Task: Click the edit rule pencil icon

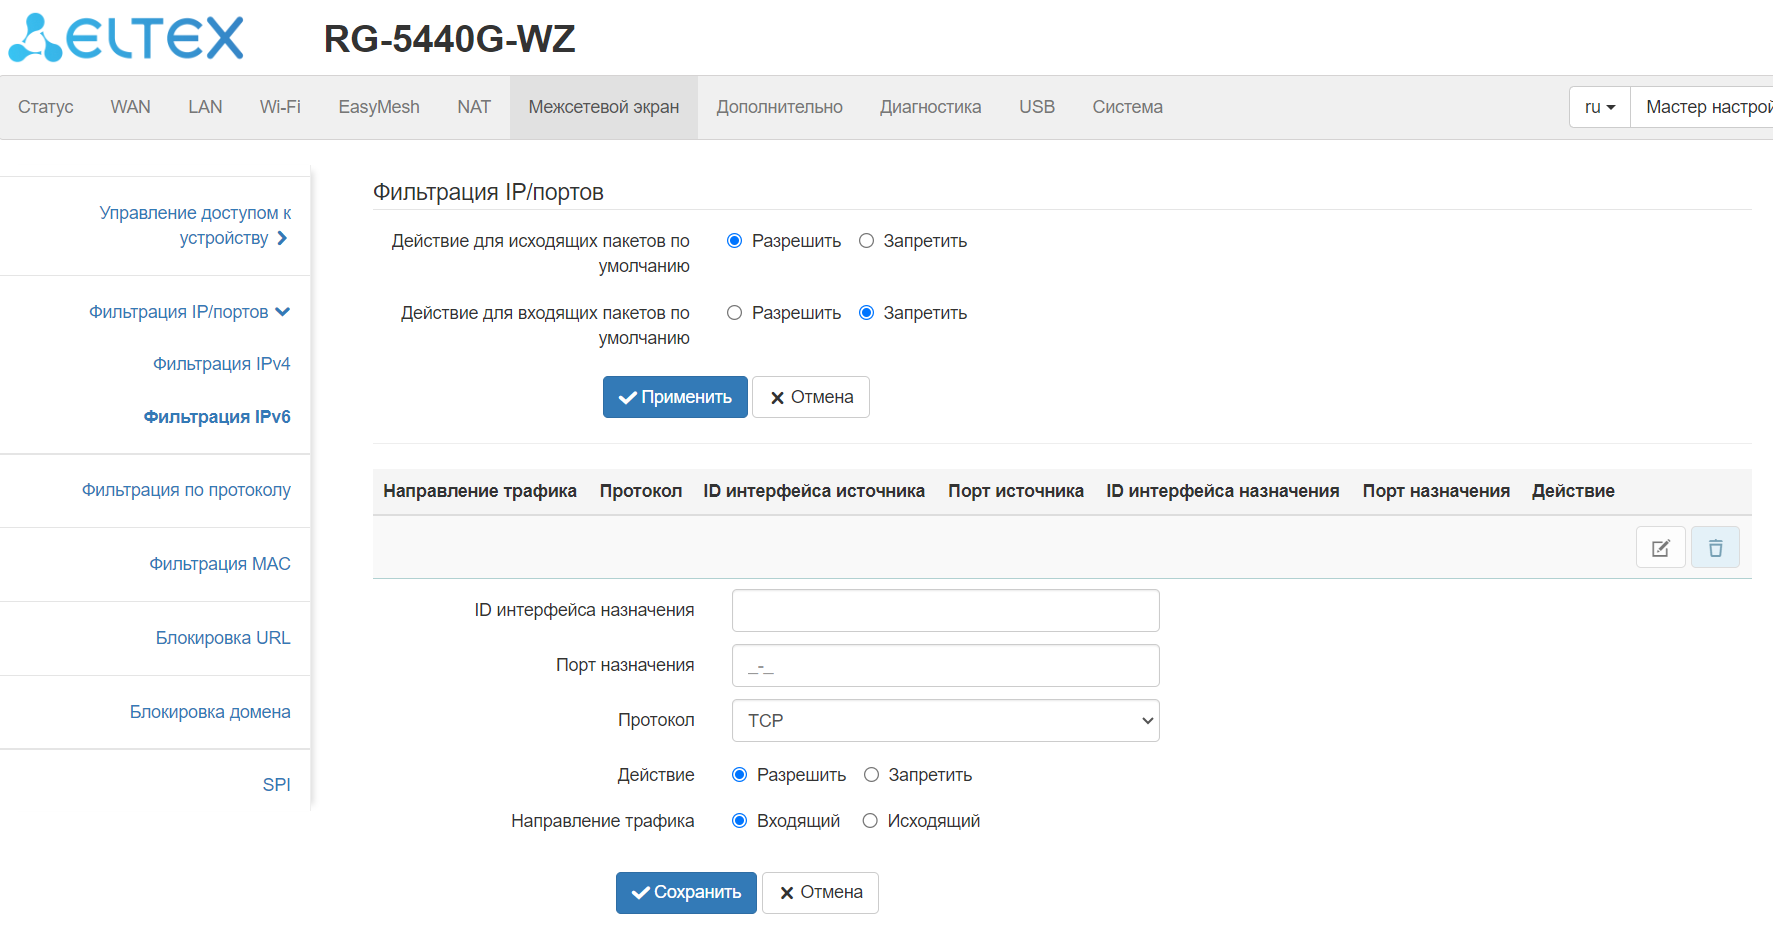Action: [1660, 548]
